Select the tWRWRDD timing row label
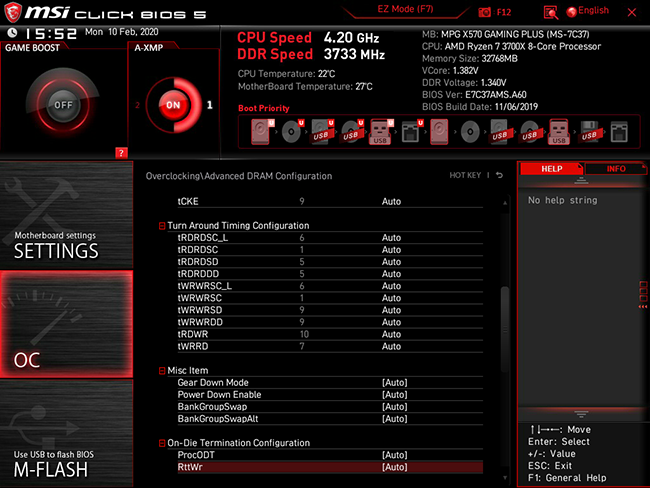 [x=200, y=322]
